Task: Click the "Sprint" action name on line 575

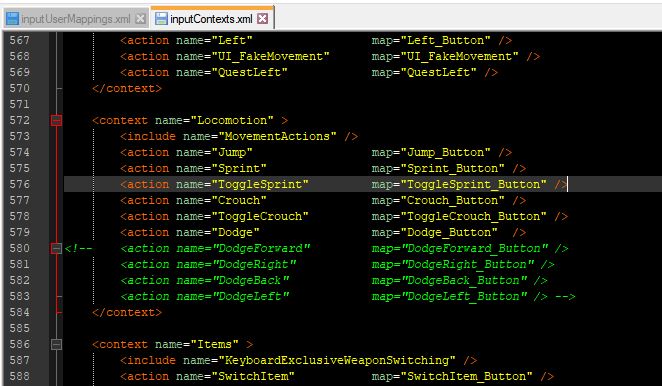Action: (239, 169)
